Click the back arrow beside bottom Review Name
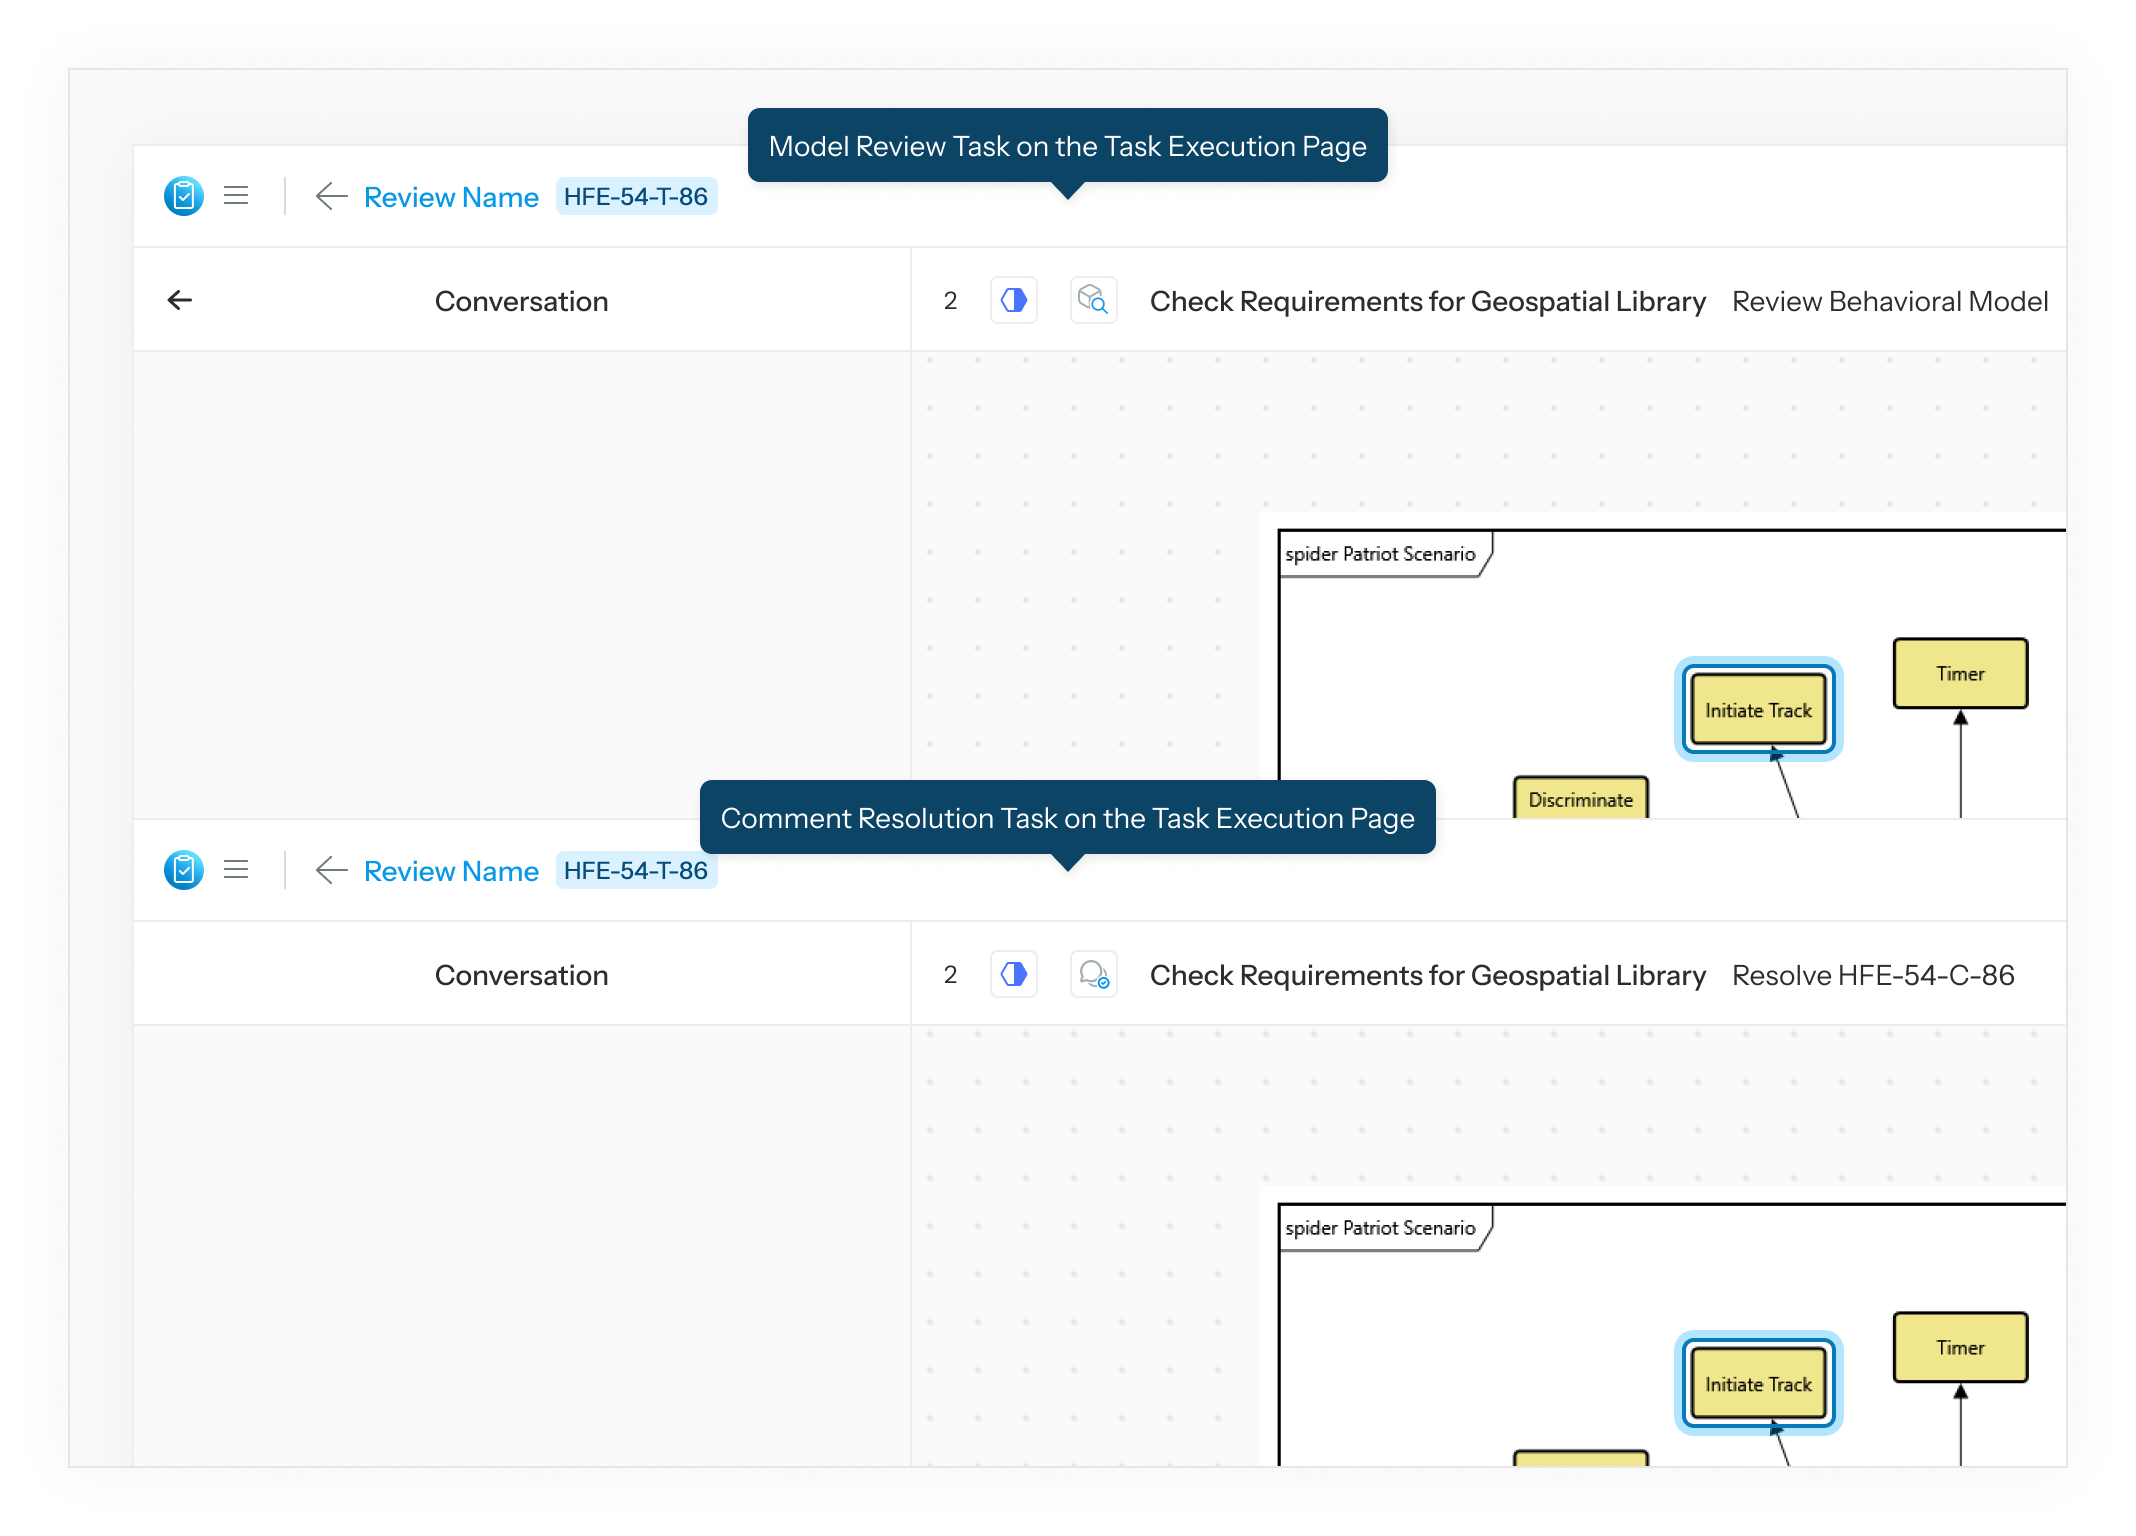The height and width of the screenshot is (1536, 2136). pos(331,870)
